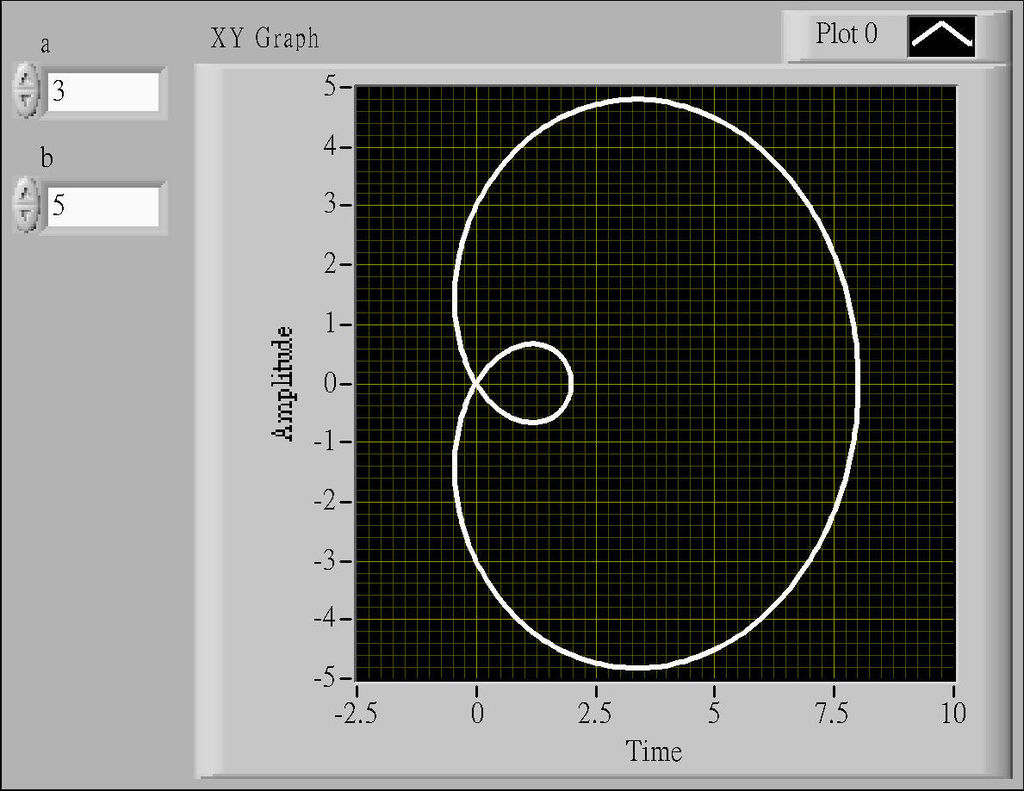Click the y-axis -4 scale marker
The width and height of the screenshot is (1024, 791).
click(x=325, y=618)
